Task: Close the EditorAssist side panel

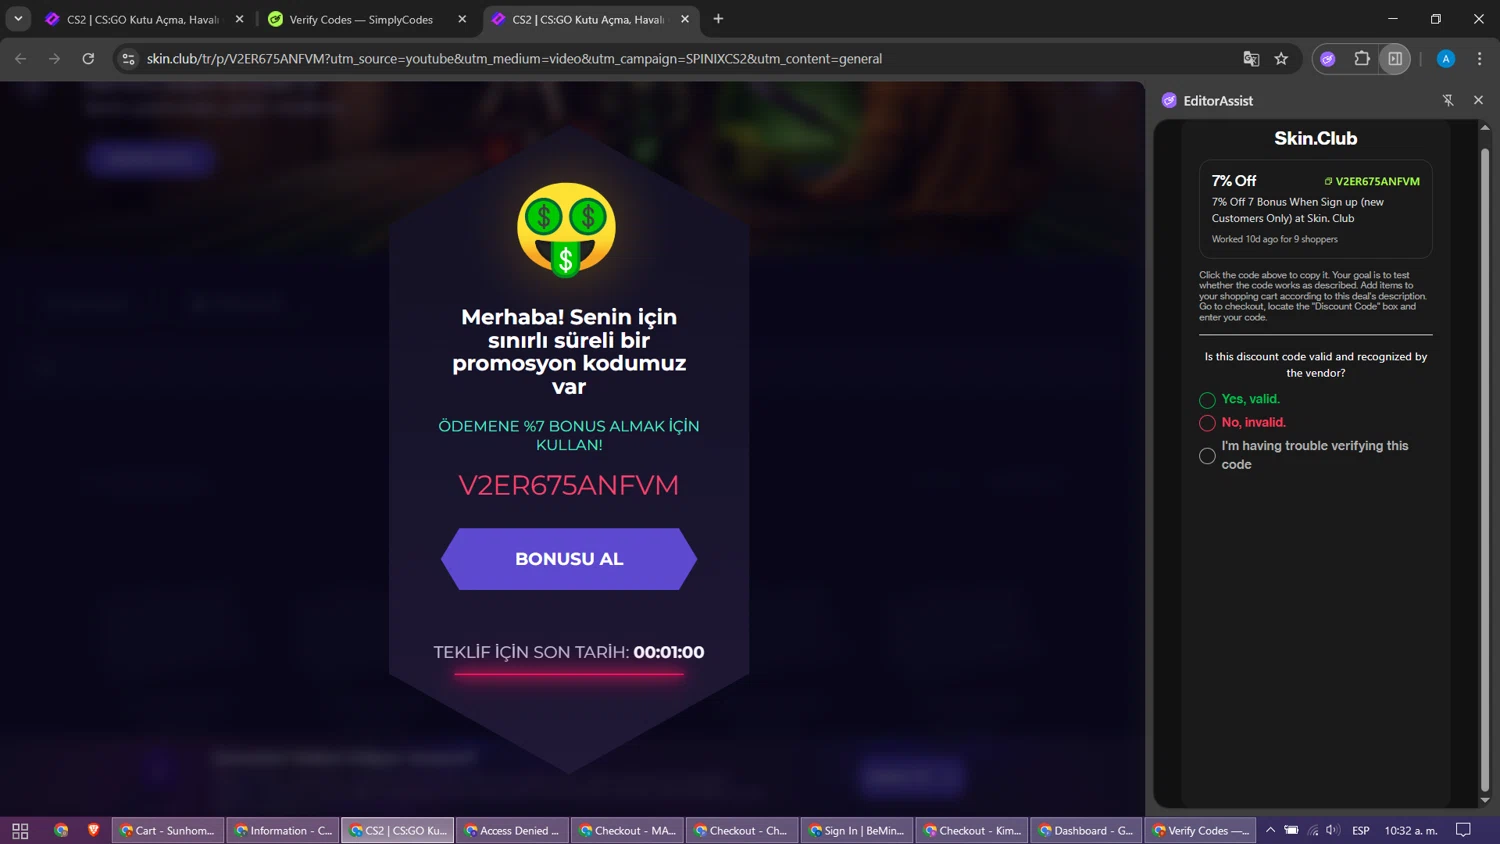Action: tap(1478, 100)
